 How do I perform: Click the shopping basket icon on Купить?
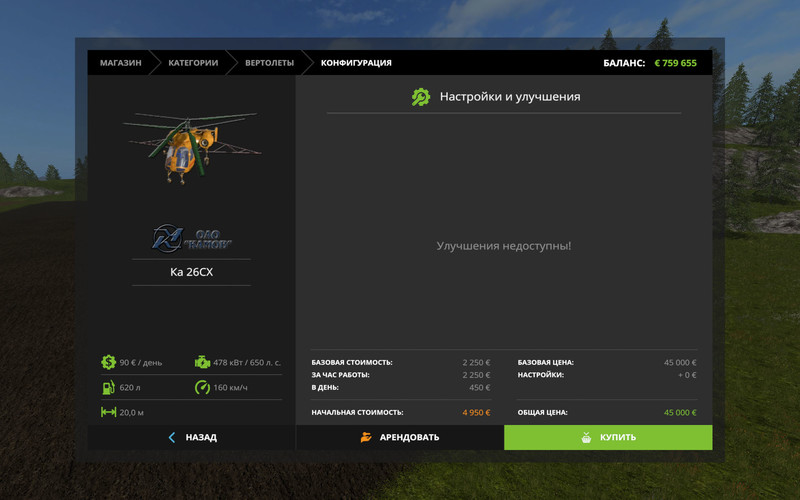pos(586,437)
